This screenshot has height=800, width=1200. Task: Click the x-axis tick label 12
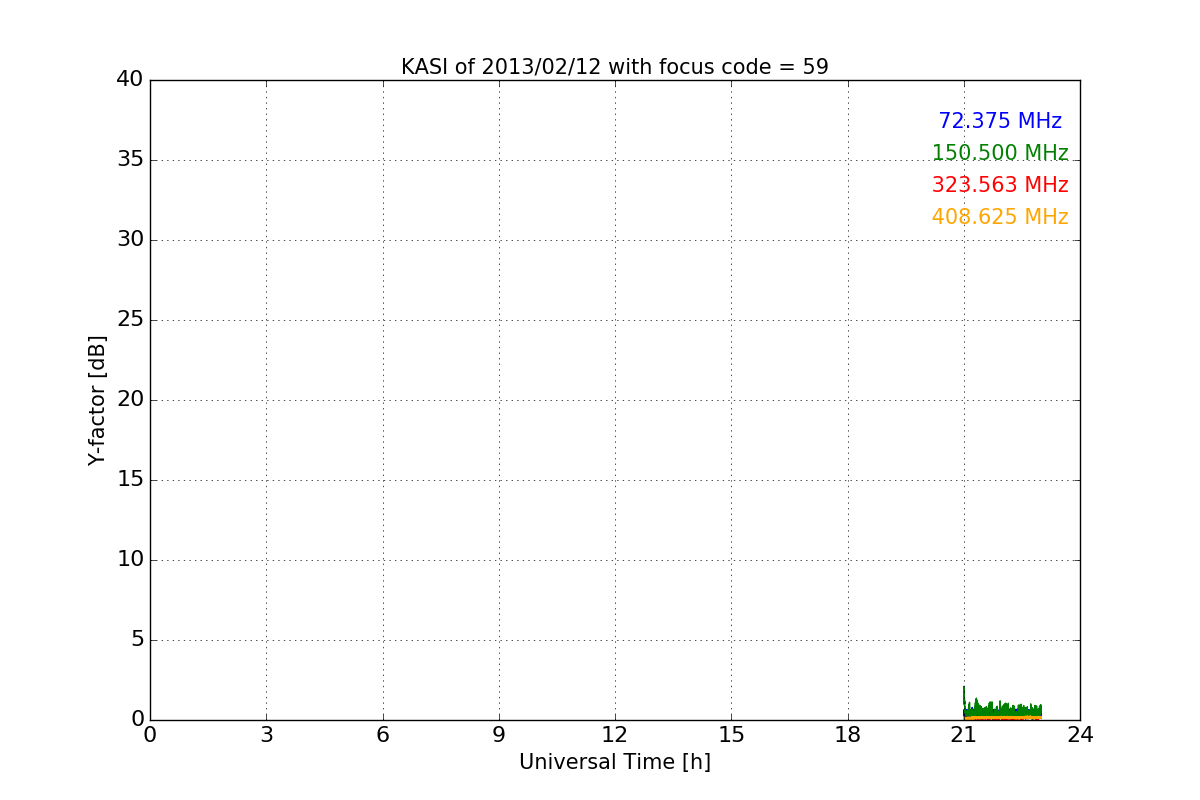[615, 735]
